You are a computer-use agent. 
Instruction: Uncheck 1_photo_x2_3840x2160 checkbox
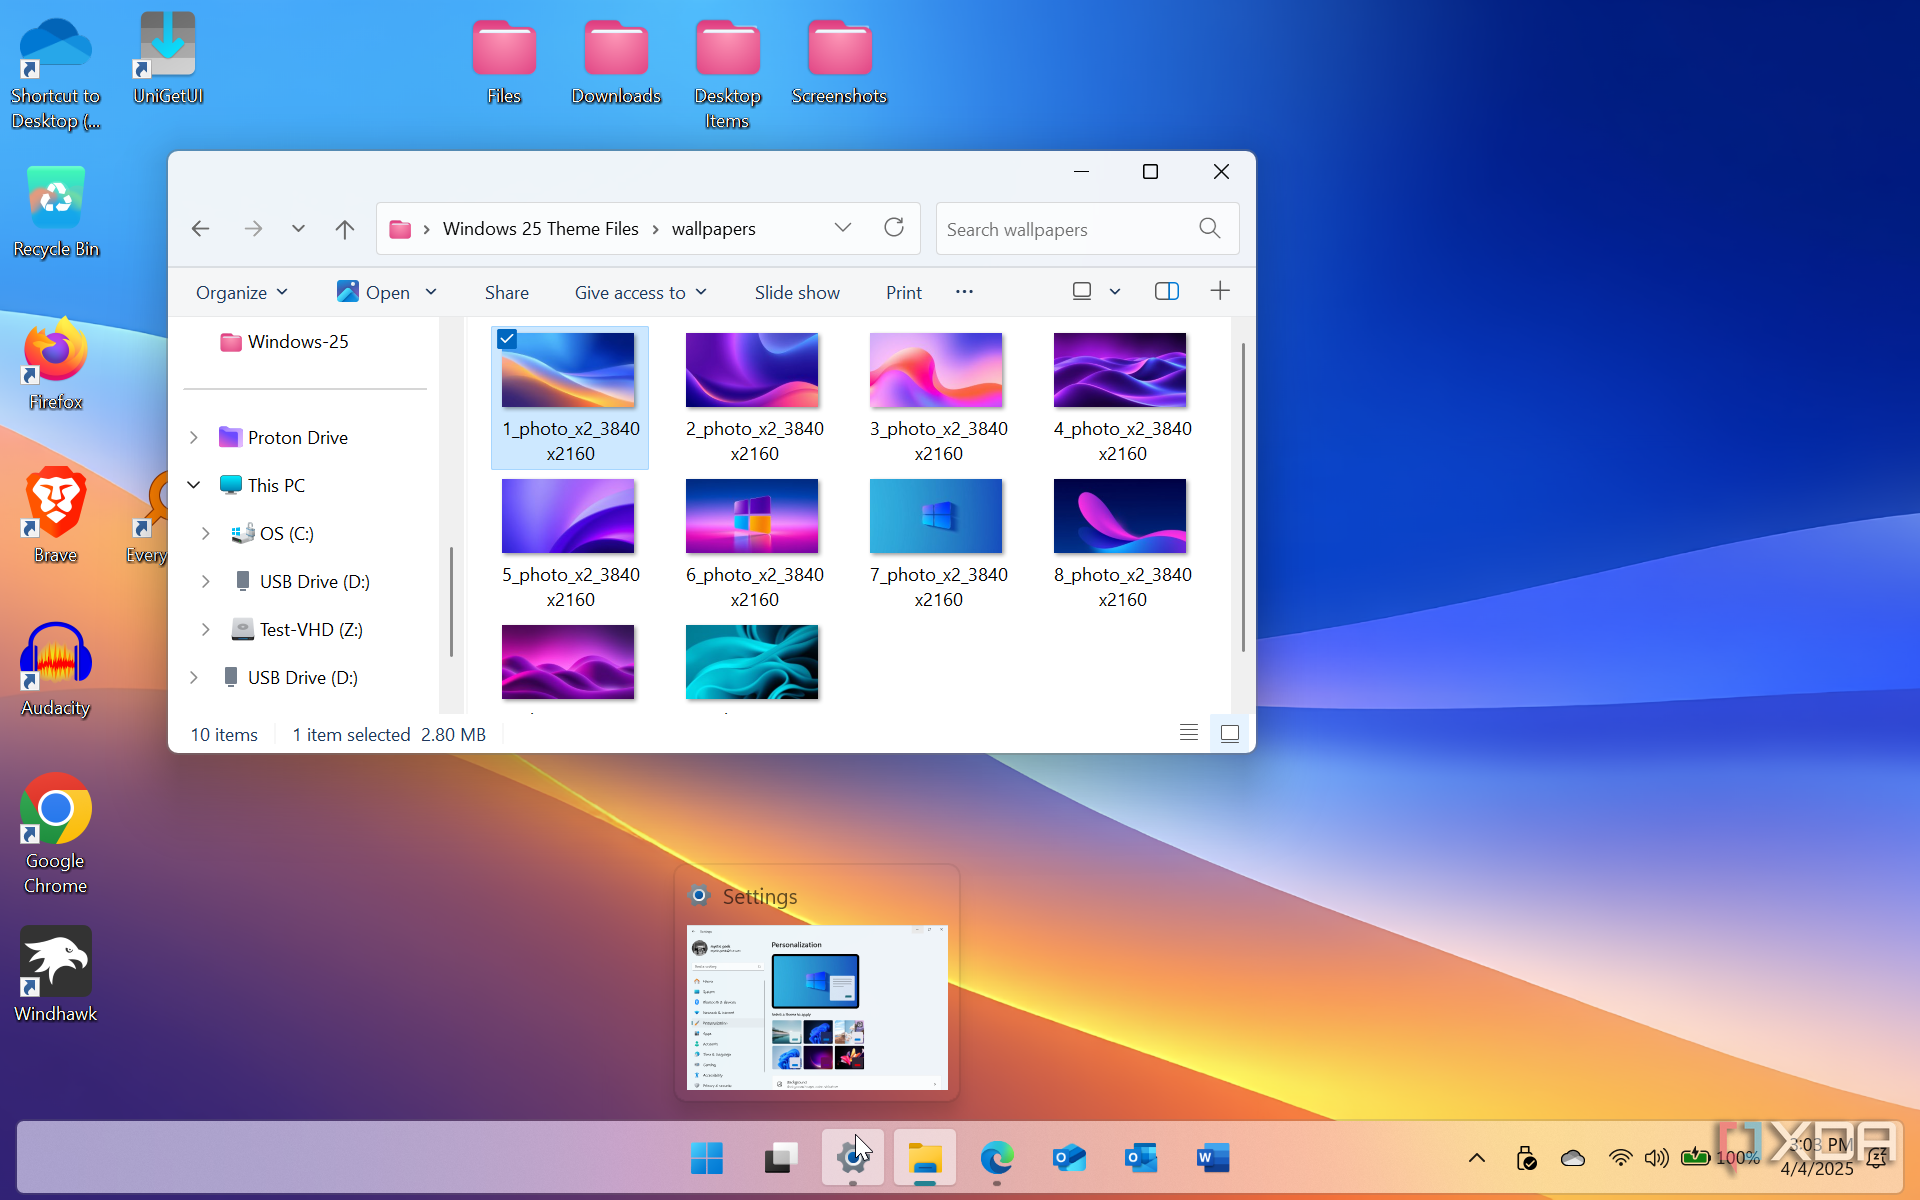(x=507, y=339)
